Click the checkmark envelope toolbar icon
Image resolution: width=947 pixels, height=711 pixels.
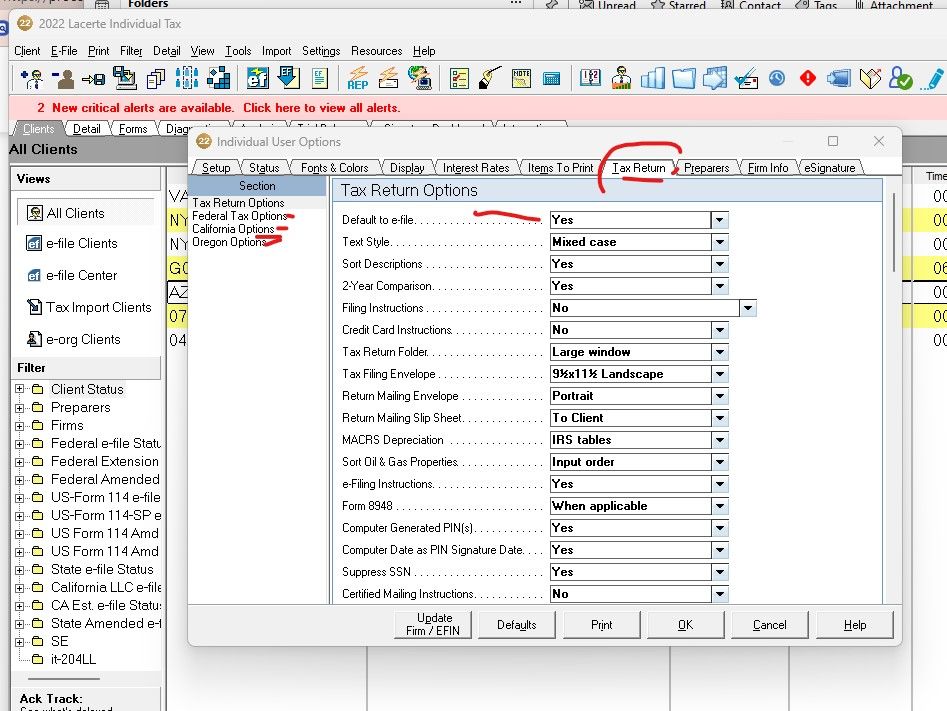point(746,79)
